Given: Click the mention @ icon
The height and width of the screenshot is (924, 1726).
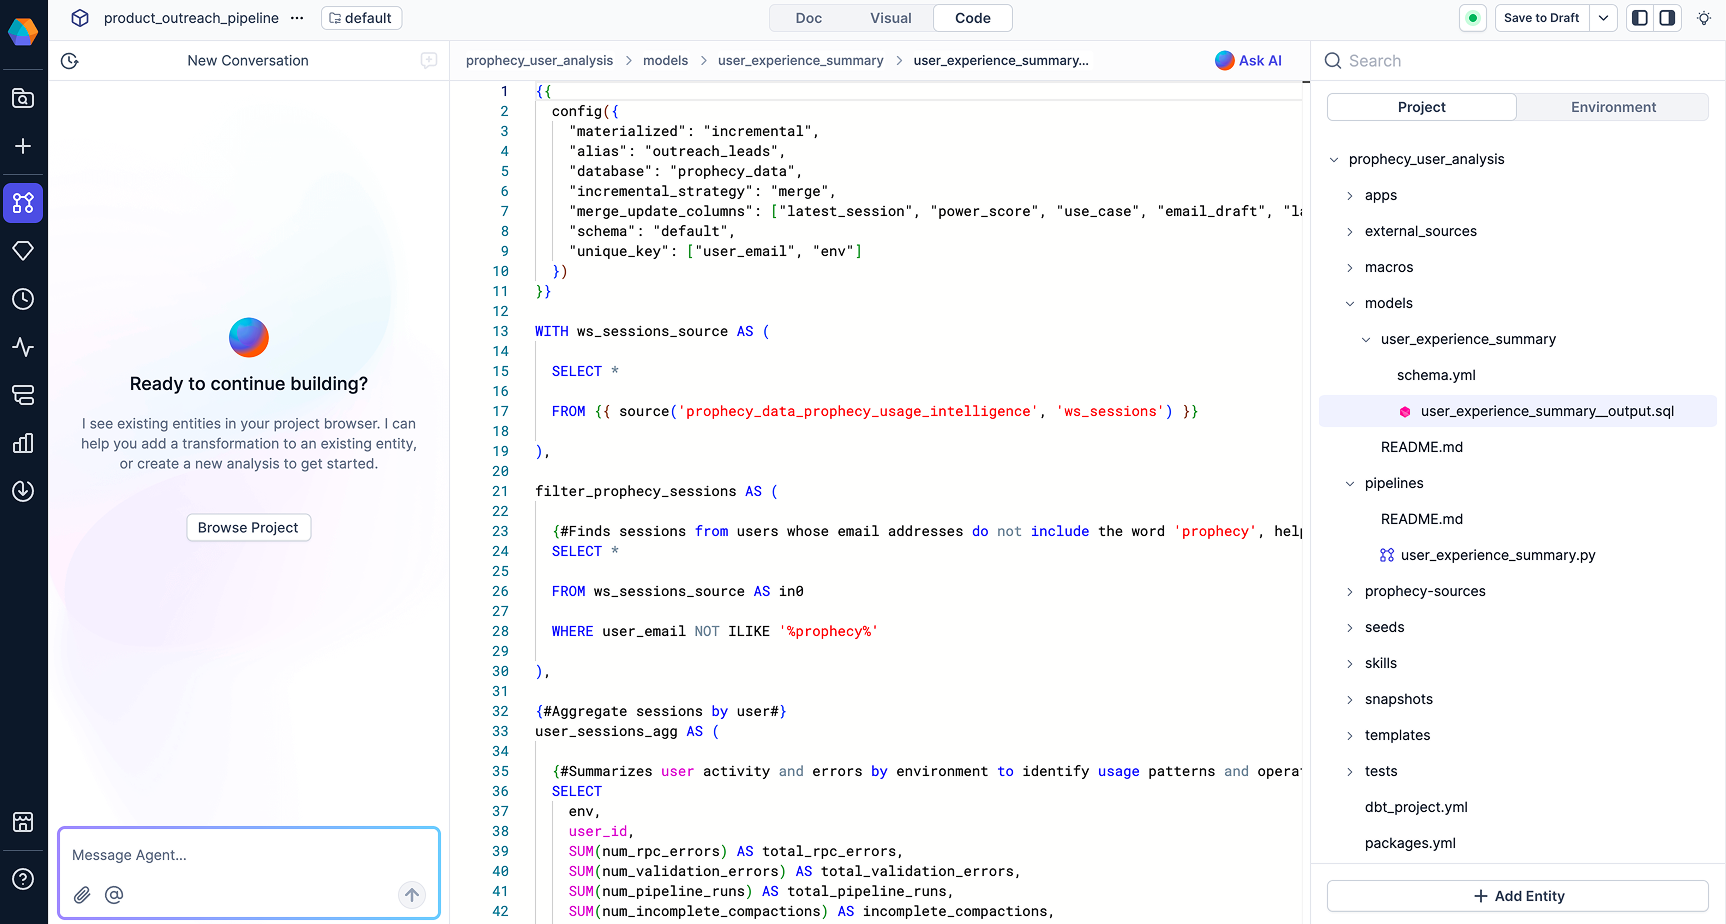Looking at the screenshot, I should (x=114, y=895).
